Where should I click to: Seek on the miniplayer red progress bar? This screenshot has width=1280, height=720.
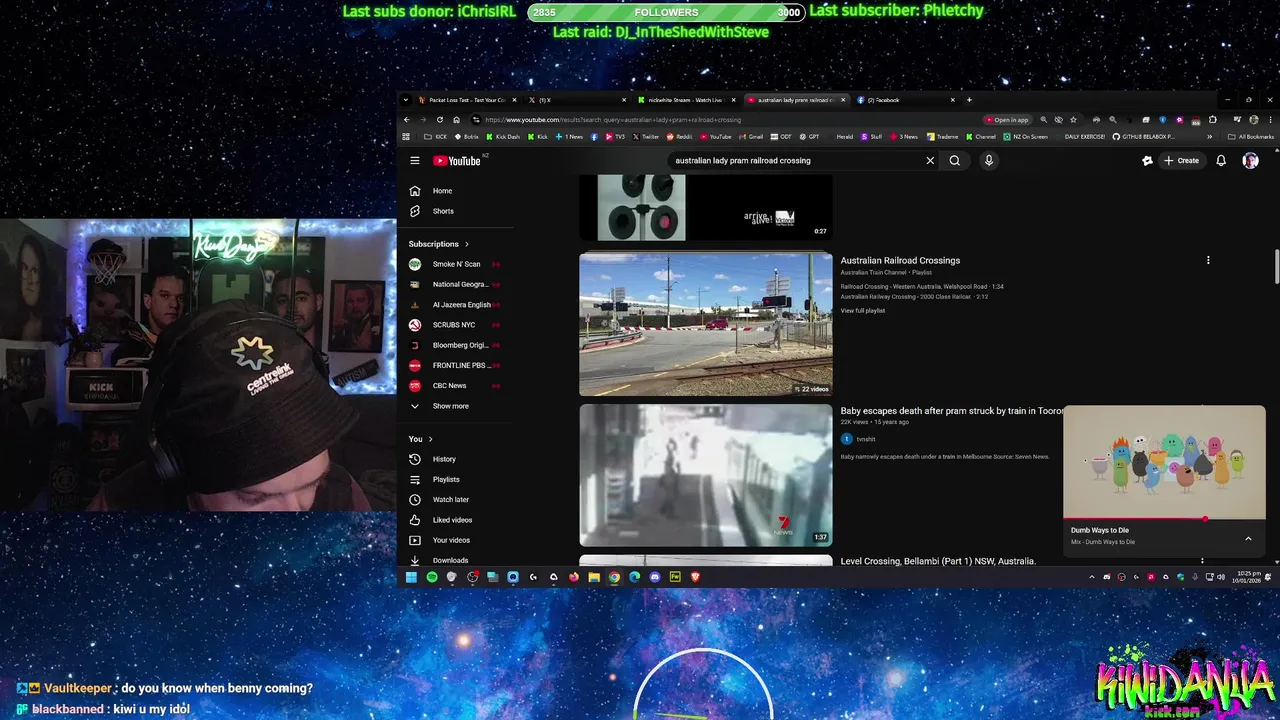tap(1164, 519)
